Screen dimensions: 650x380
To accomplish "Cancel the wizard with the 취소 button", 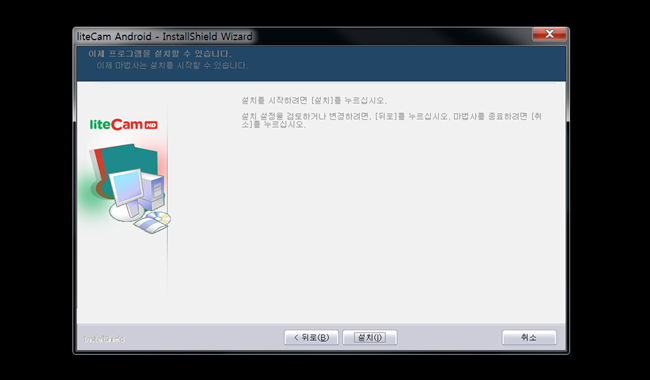I will tap(529, 337).
